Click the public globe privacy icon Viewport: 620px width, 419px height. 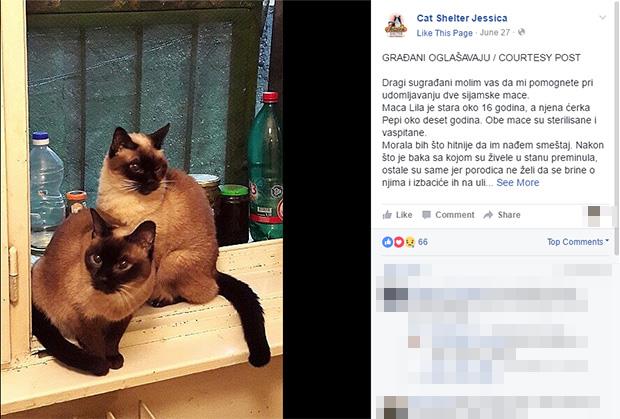pos(522,32)
